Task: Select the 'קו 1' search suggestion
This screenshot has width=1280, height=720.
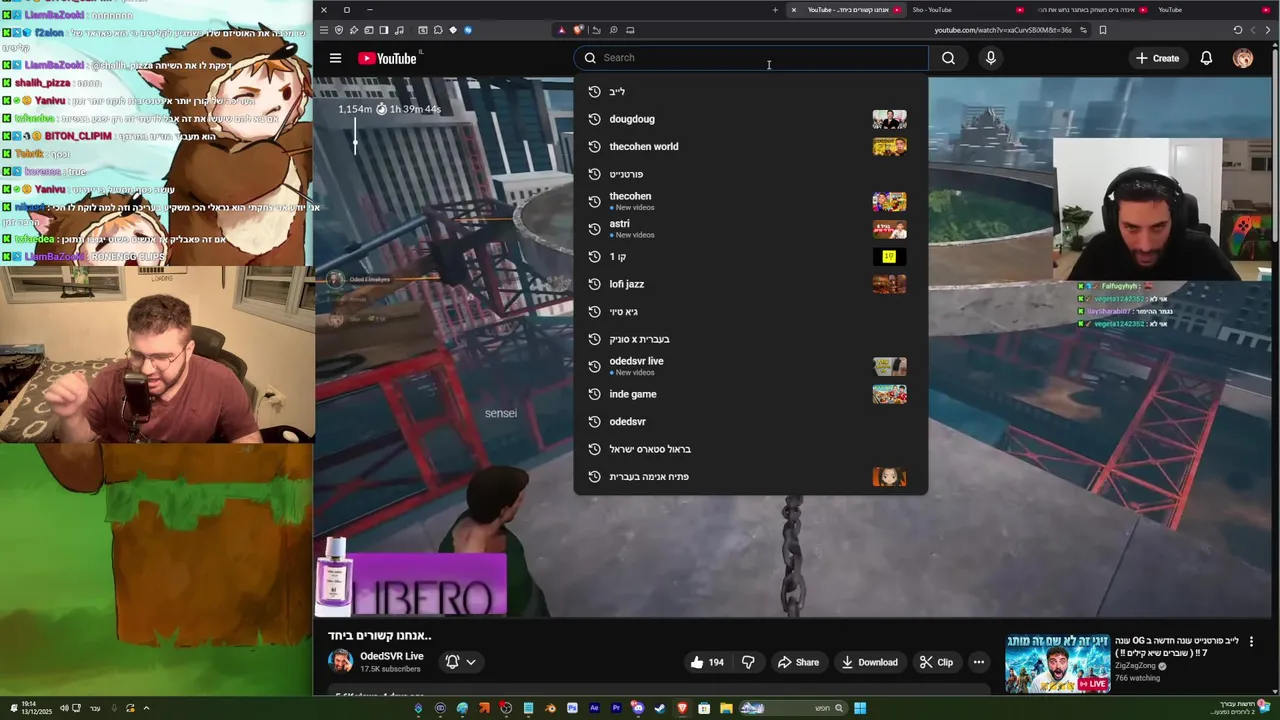Action: pos(751,257)
